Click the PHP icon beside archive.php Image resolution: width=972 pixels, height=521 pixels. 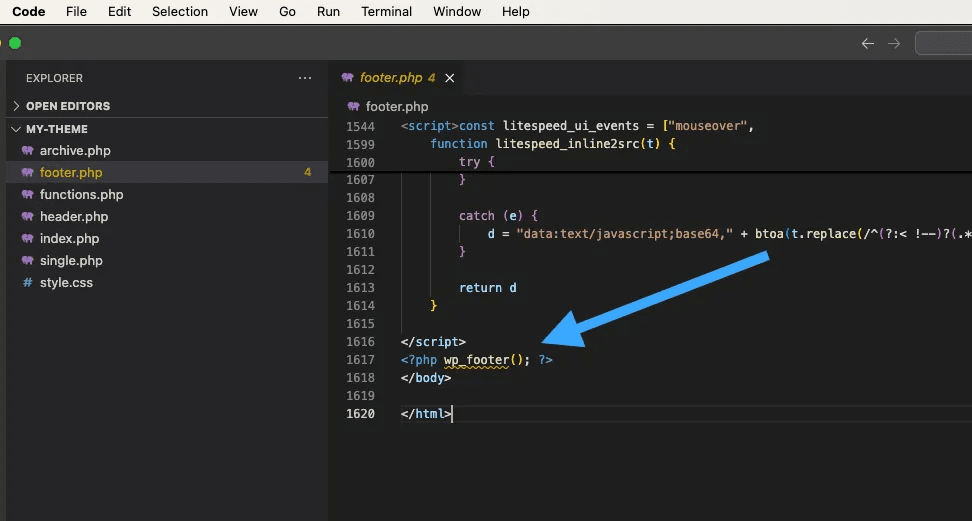pos(27,151)
